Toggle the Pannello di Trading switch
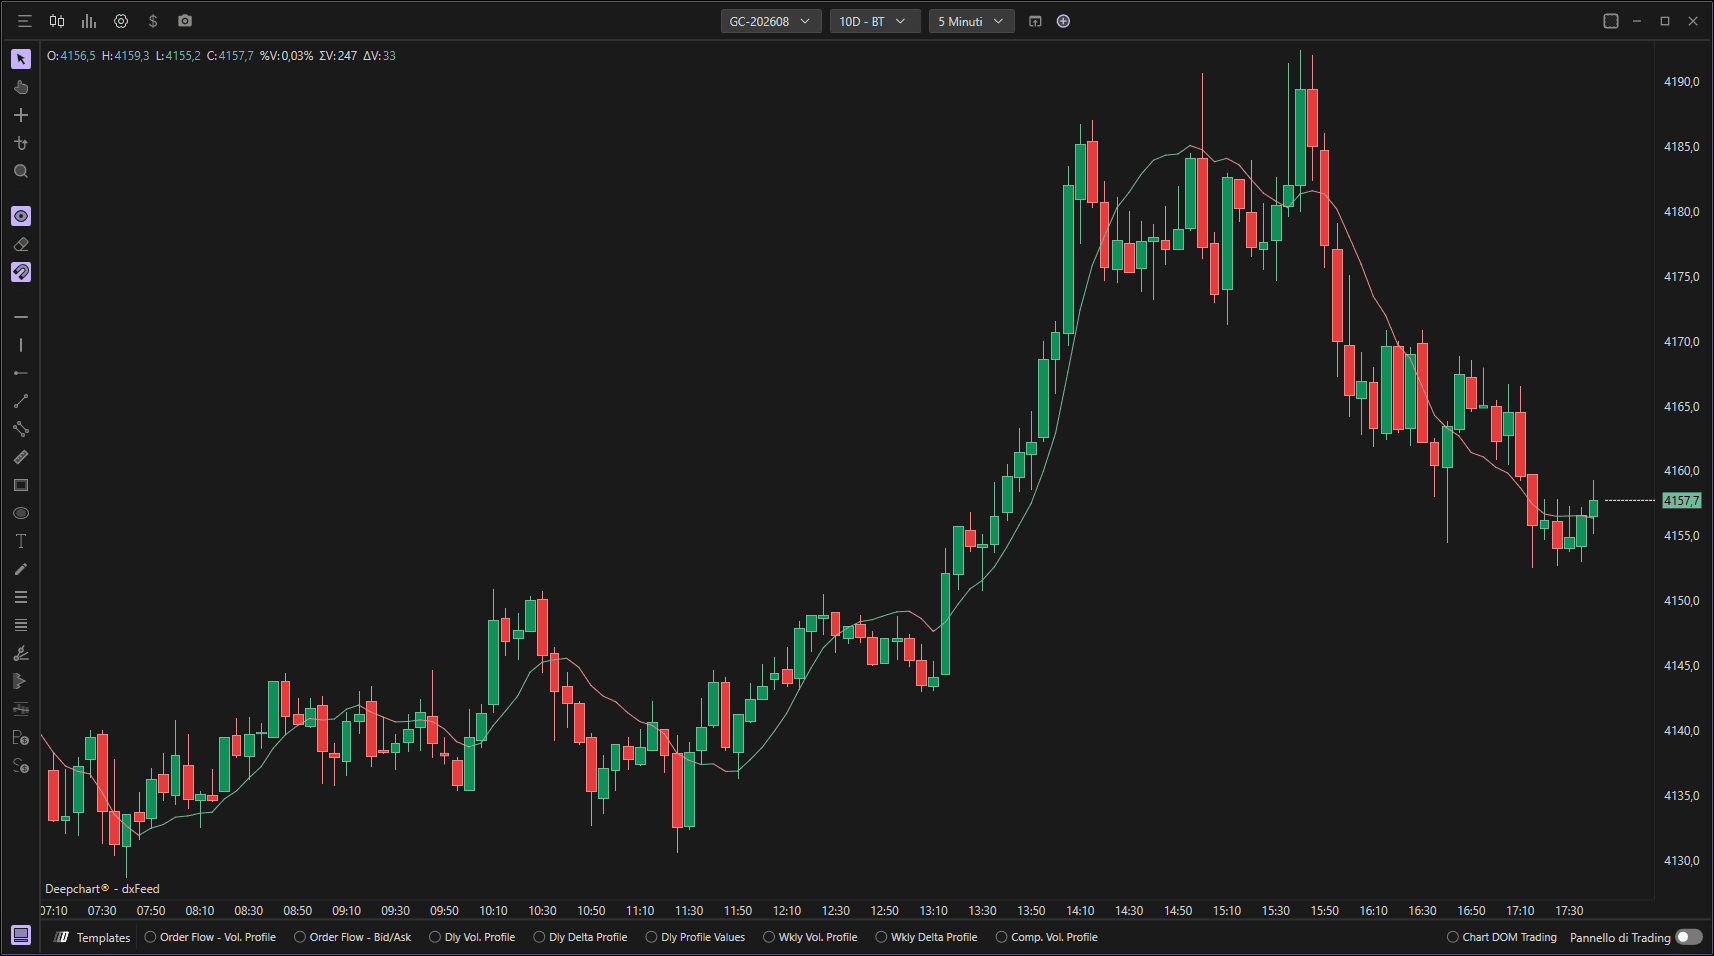 (x=1688, y=937)
